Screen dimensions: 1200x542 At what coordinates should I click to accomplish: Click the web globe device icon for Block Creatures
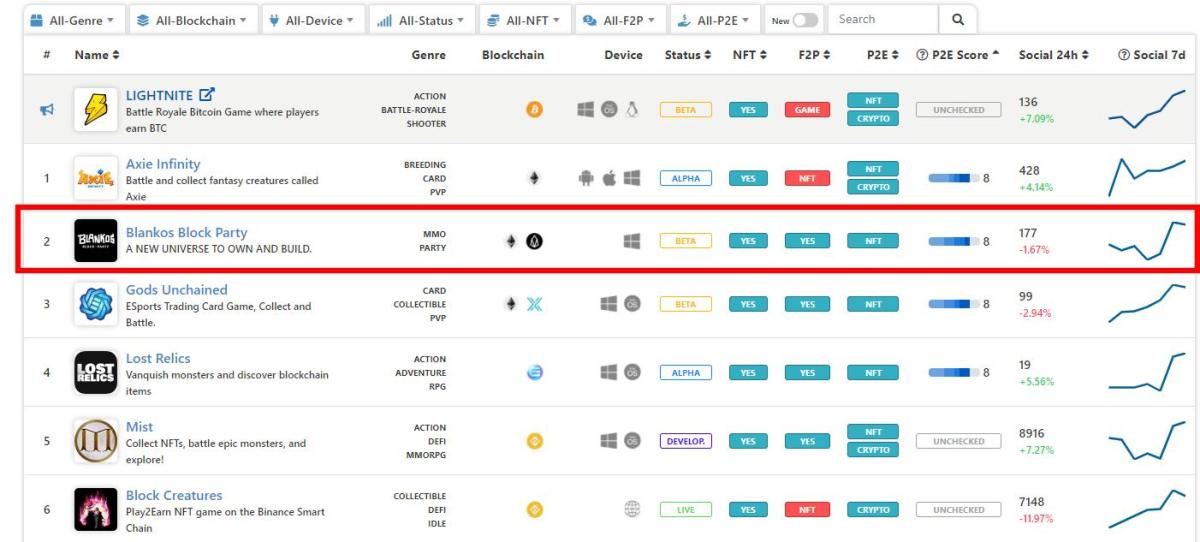coord(632,509)
